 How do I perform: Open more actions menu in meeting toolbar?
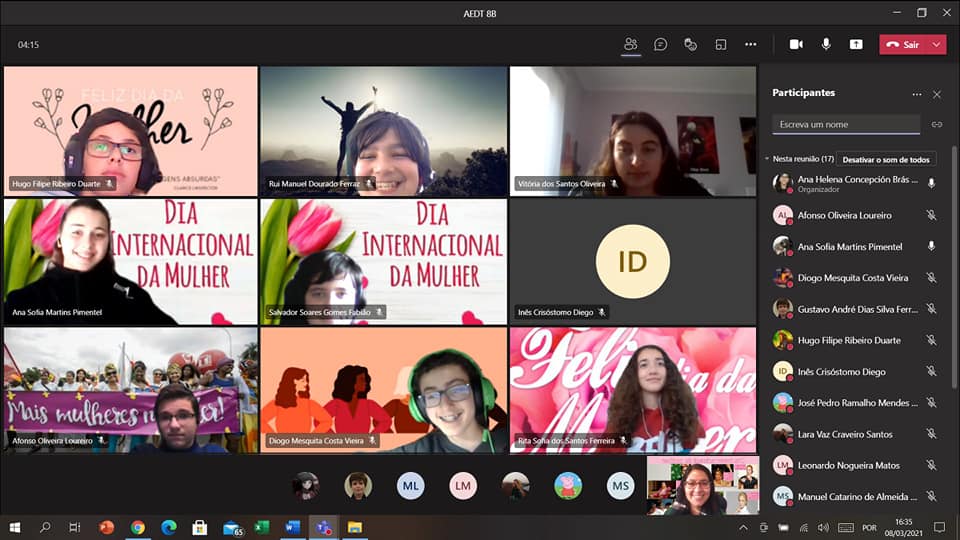tap(751, 44)
